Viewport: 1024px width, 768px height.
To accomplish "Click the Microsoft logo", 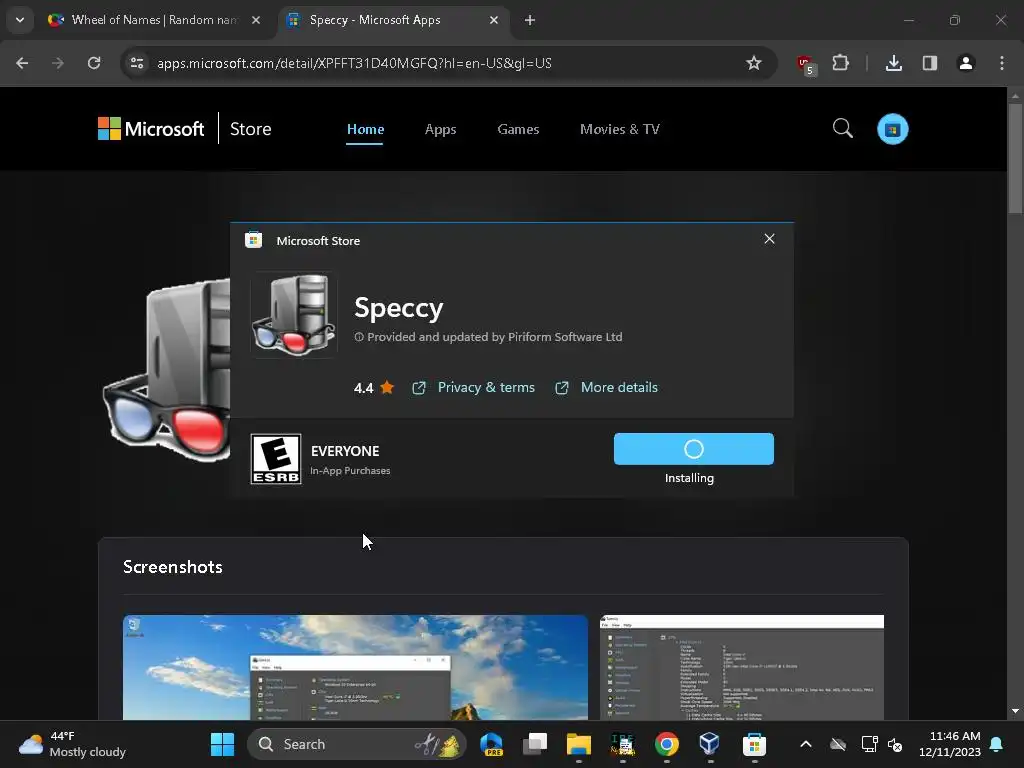I will pos(151,129).
